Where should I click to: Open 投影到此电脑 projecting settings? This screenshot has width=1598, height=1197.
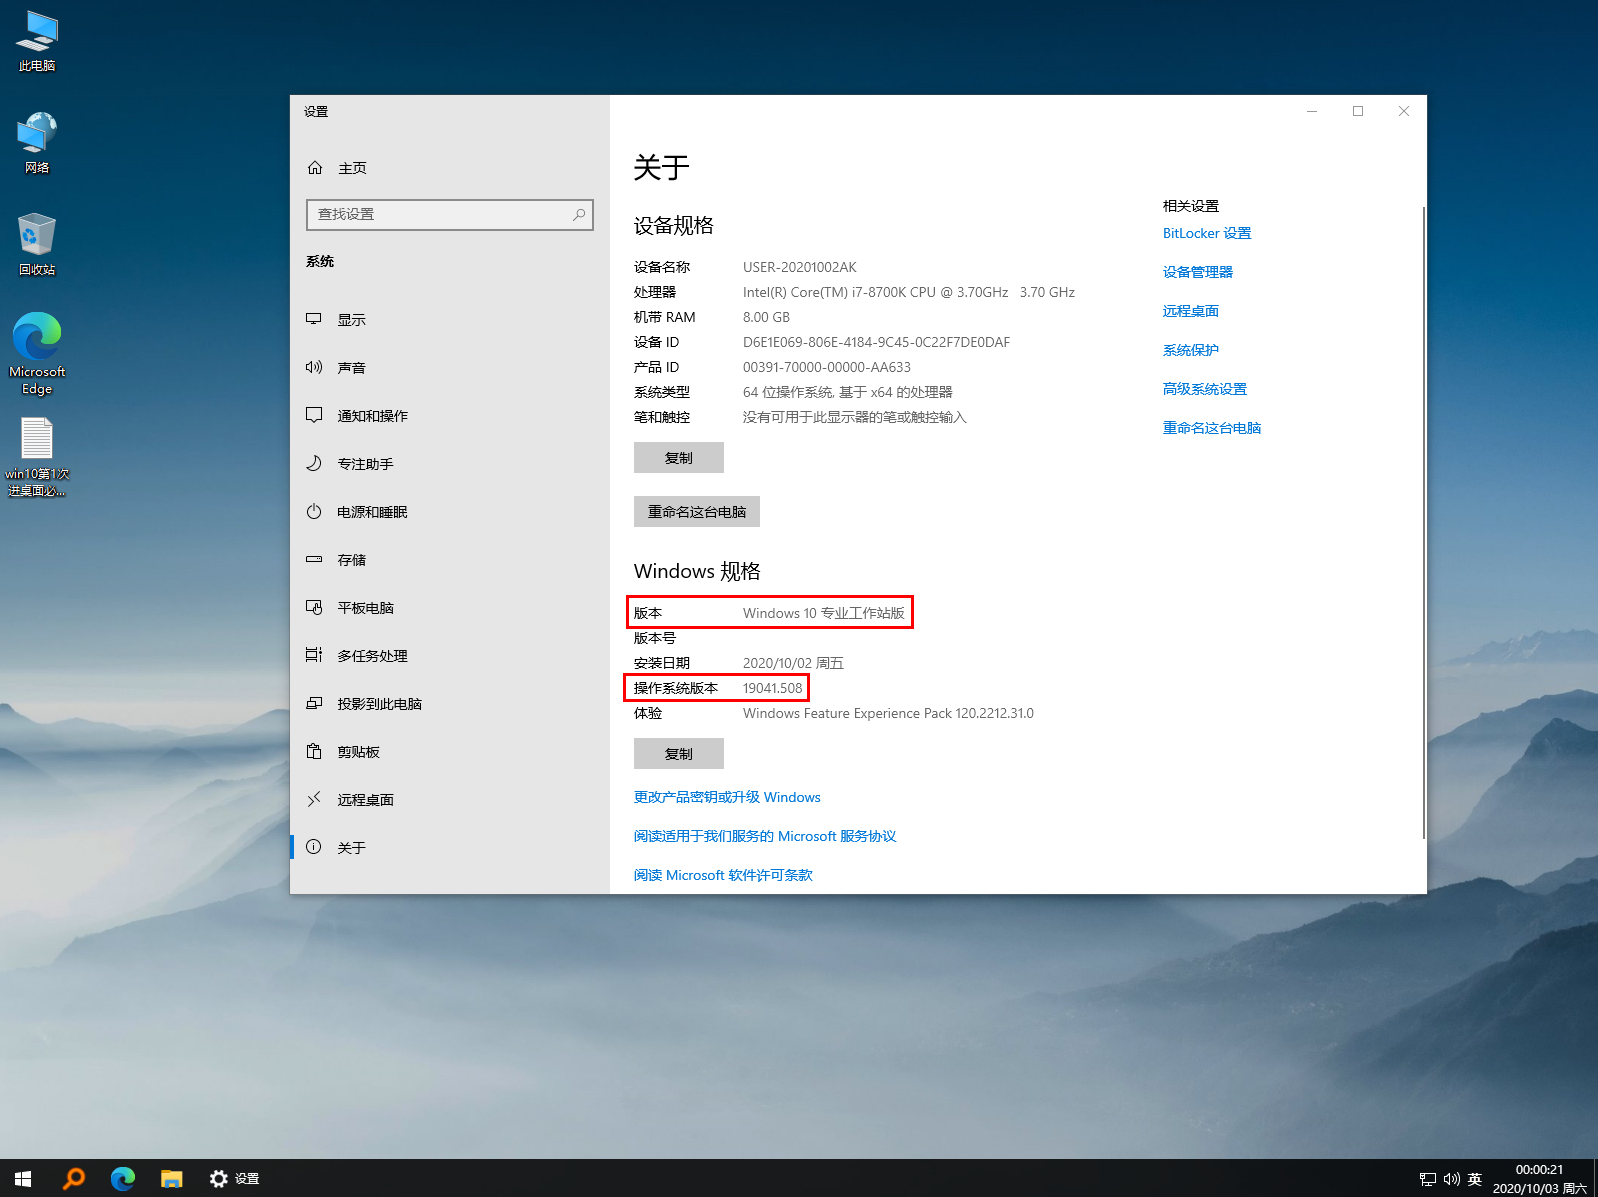450,704
